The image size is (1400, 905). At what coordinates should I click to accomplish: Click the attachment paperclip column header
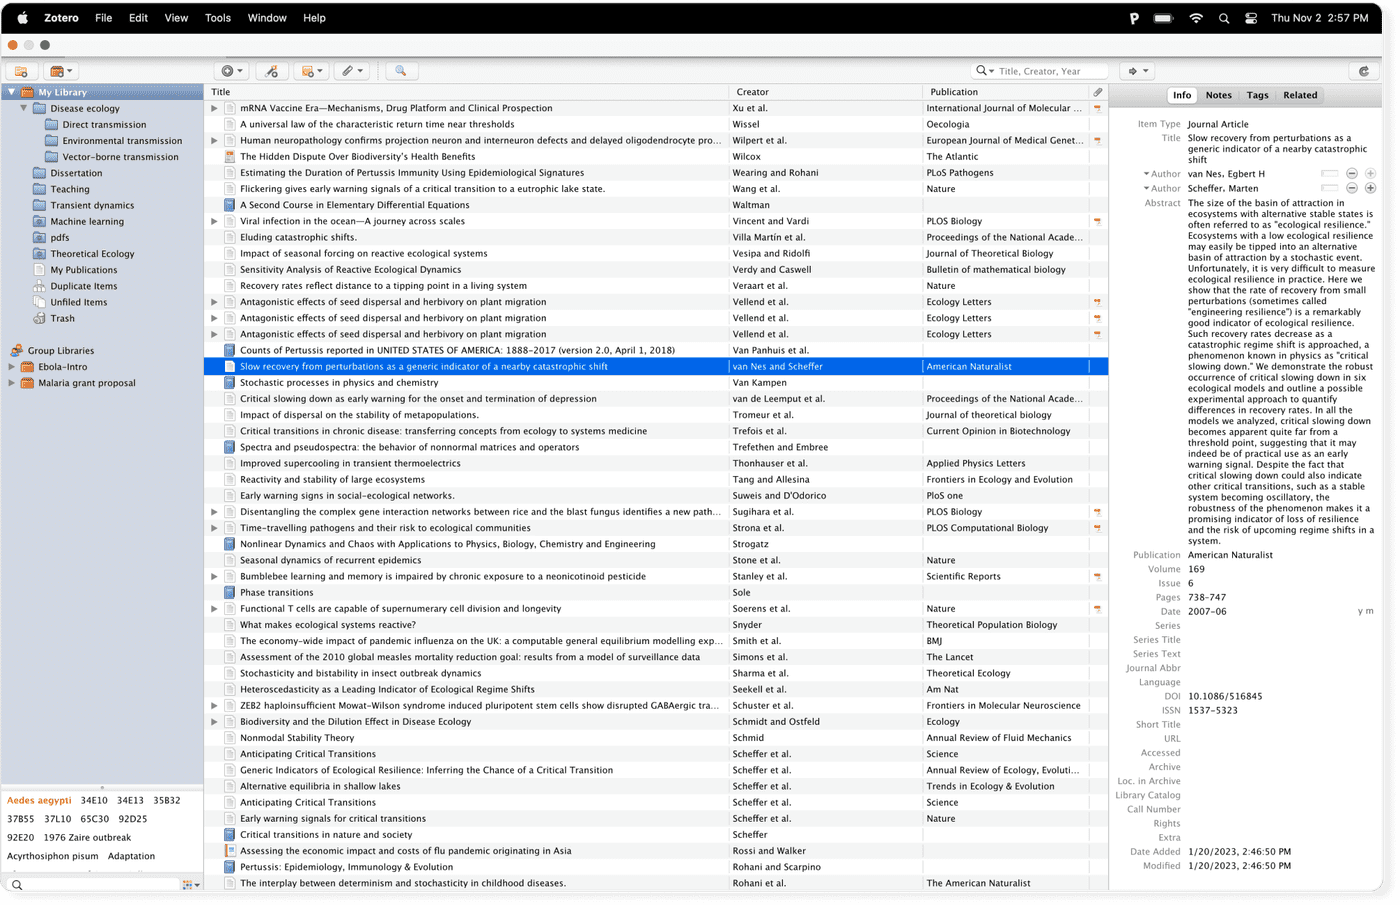pyautogui.click(x=1097, y=91)
